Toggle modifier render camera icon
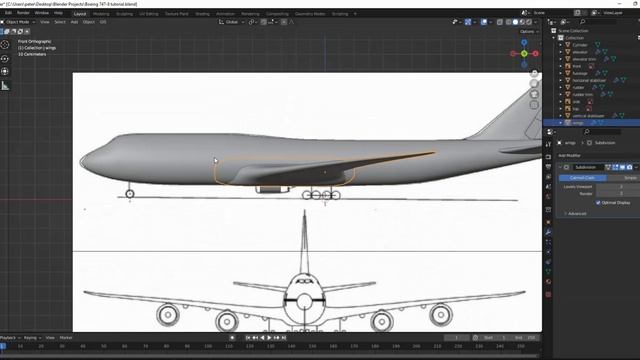Image resolution: width=640 pixels, height=360 pixels. click(629, 167)
